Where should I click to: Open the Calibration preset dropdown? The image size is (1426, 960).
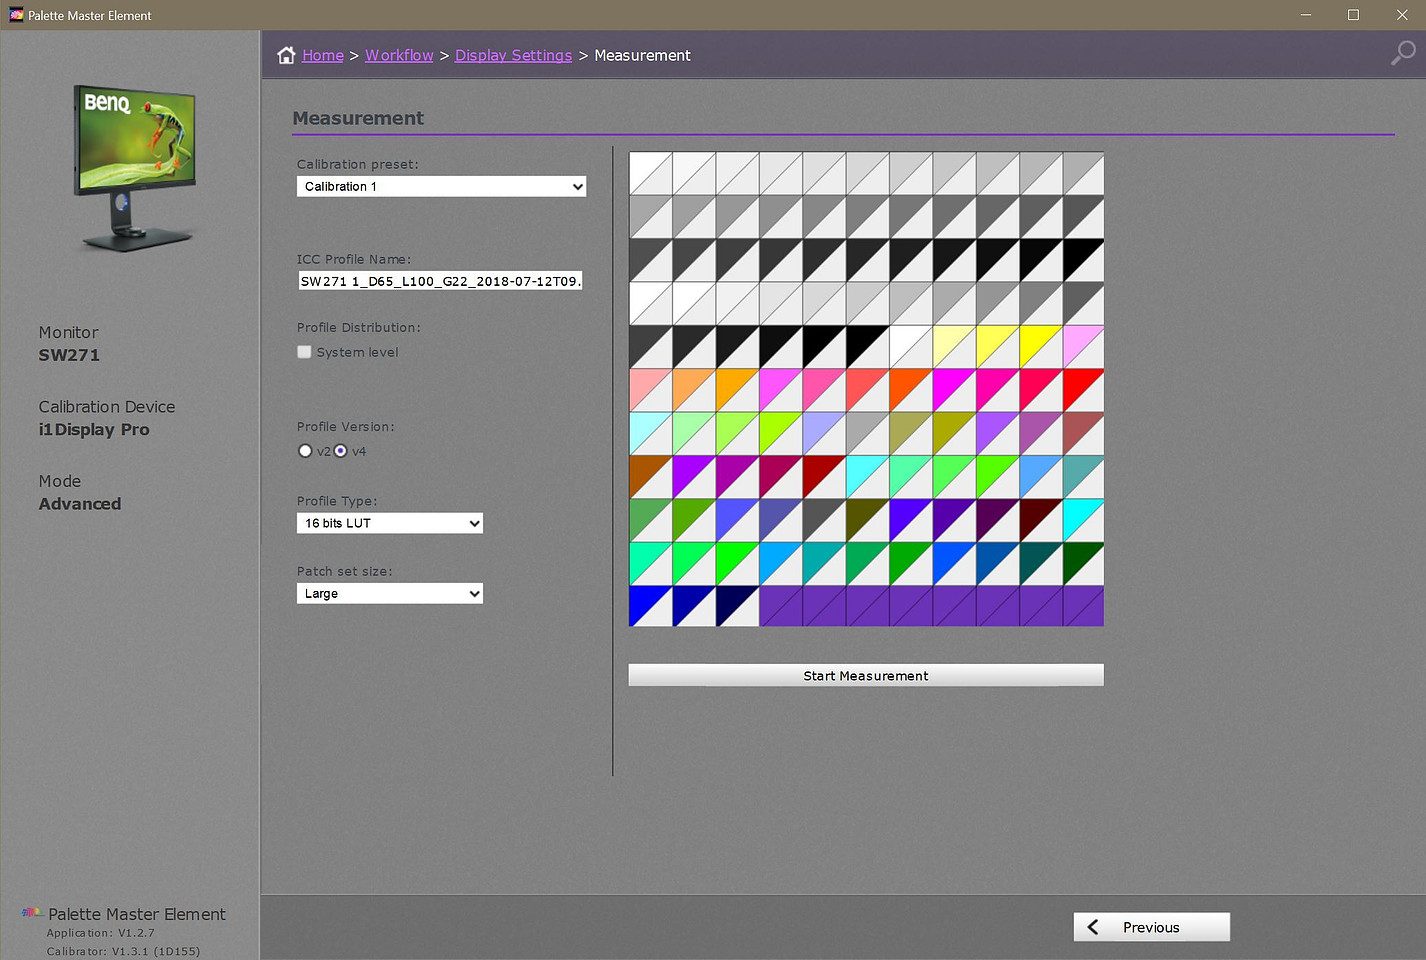(441, 187)
